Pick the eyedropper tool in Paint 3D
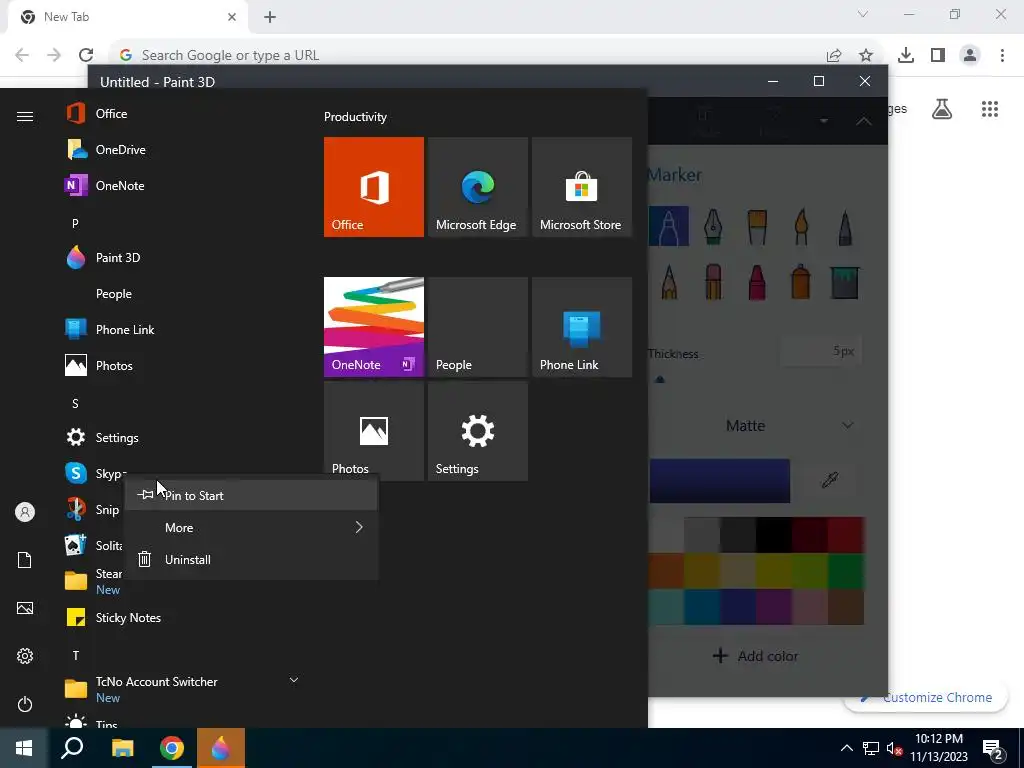 tap(830, 480)
